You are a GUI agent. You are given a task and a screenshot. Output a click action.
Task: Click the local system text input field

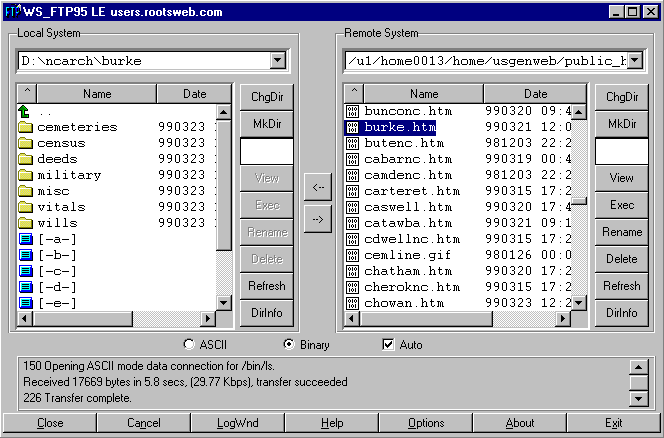[x=267, y=151]
